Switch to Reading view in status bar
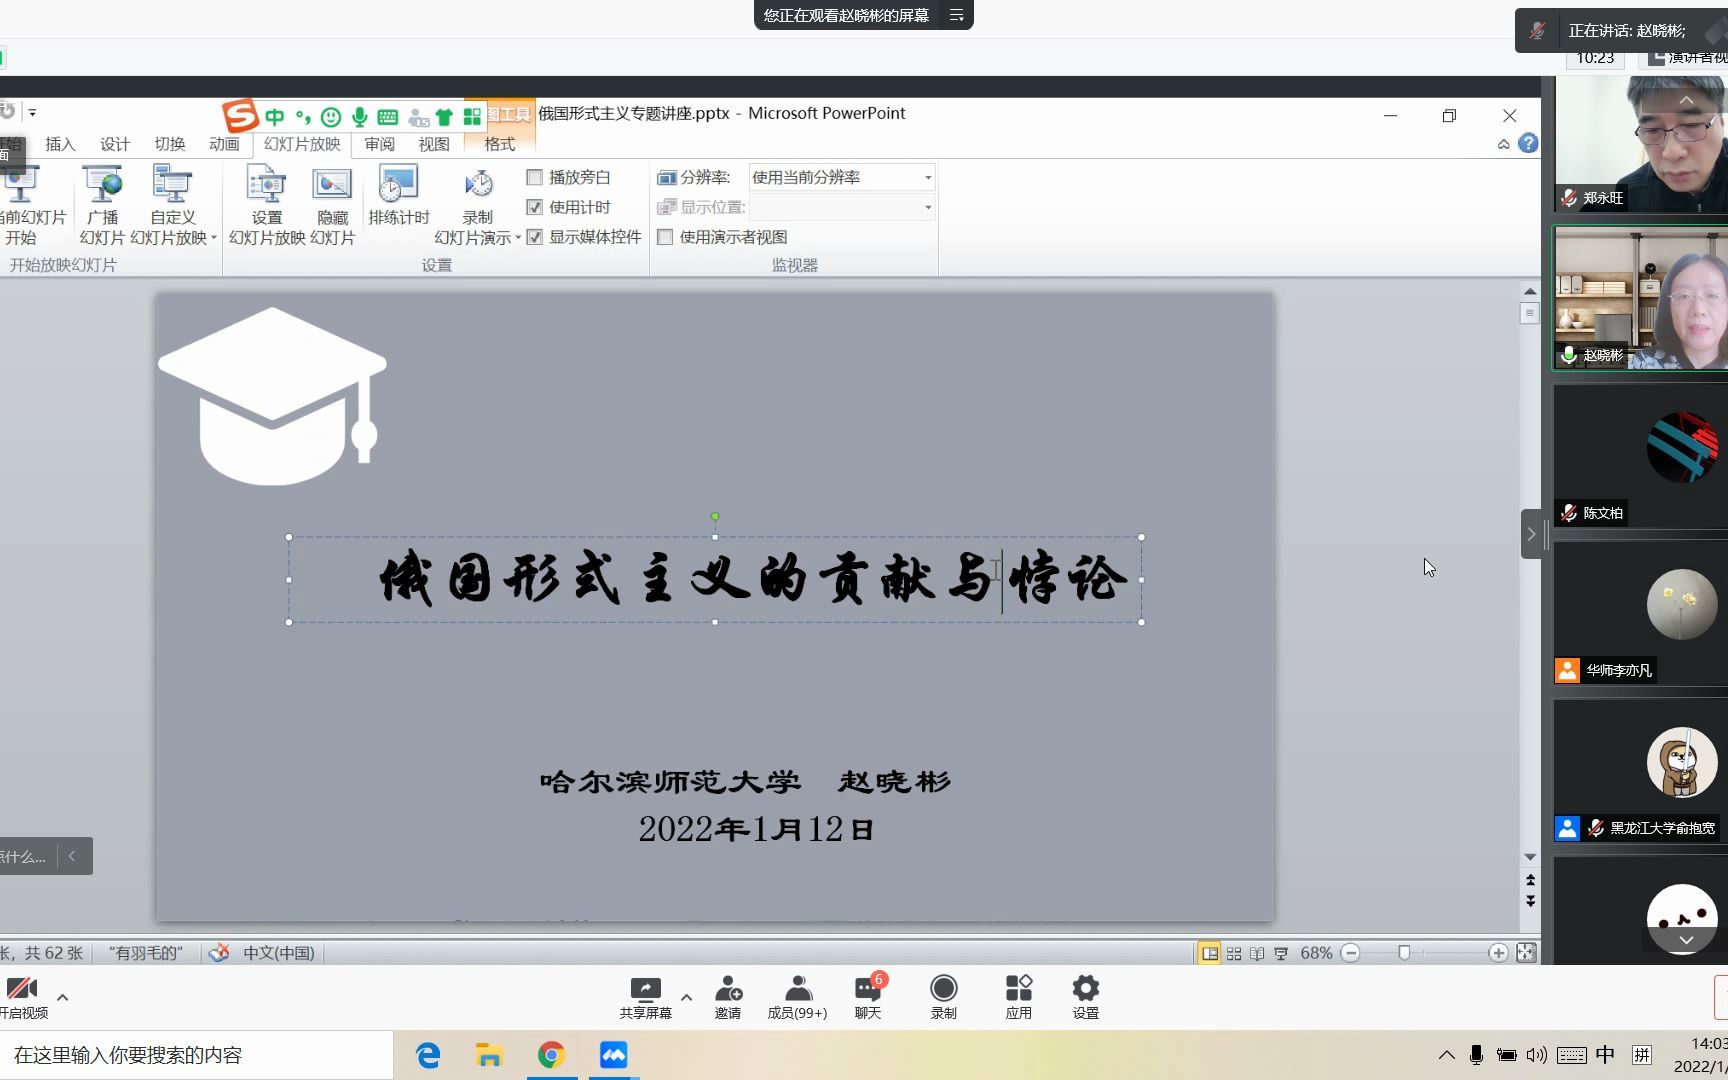The image size is (1728, 1080). point(1257,953)
